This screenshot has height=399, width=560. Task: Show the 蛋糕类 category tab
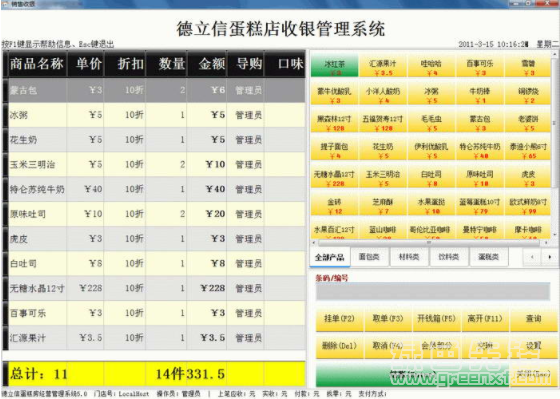coord(488,257)
